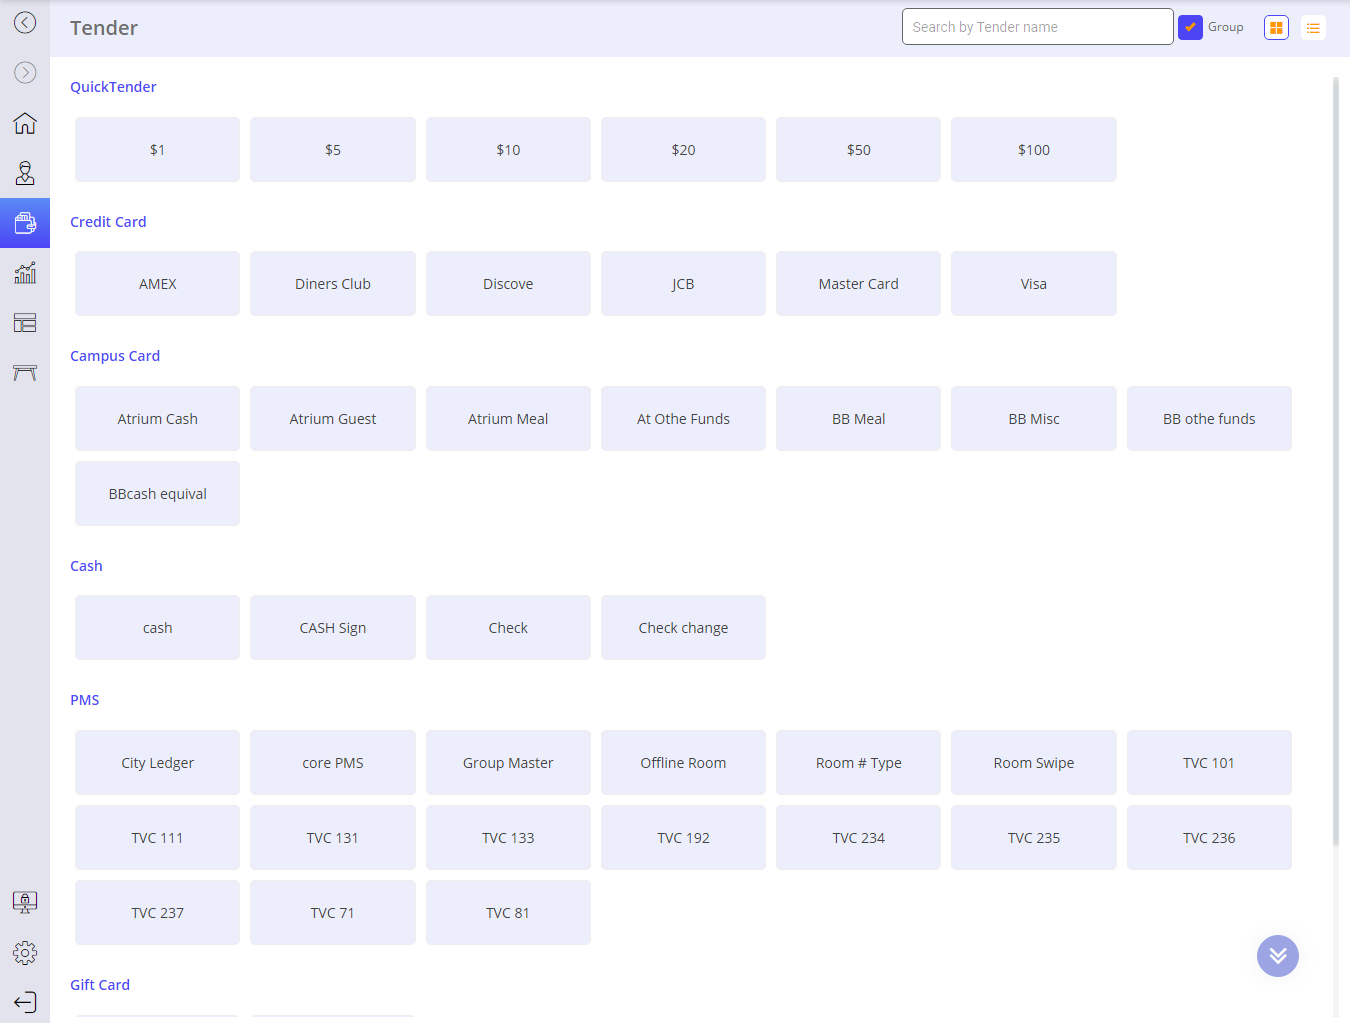Click the Search by Tender name field
This screenshot has height=1023, width=1350.
(1037, 27)
